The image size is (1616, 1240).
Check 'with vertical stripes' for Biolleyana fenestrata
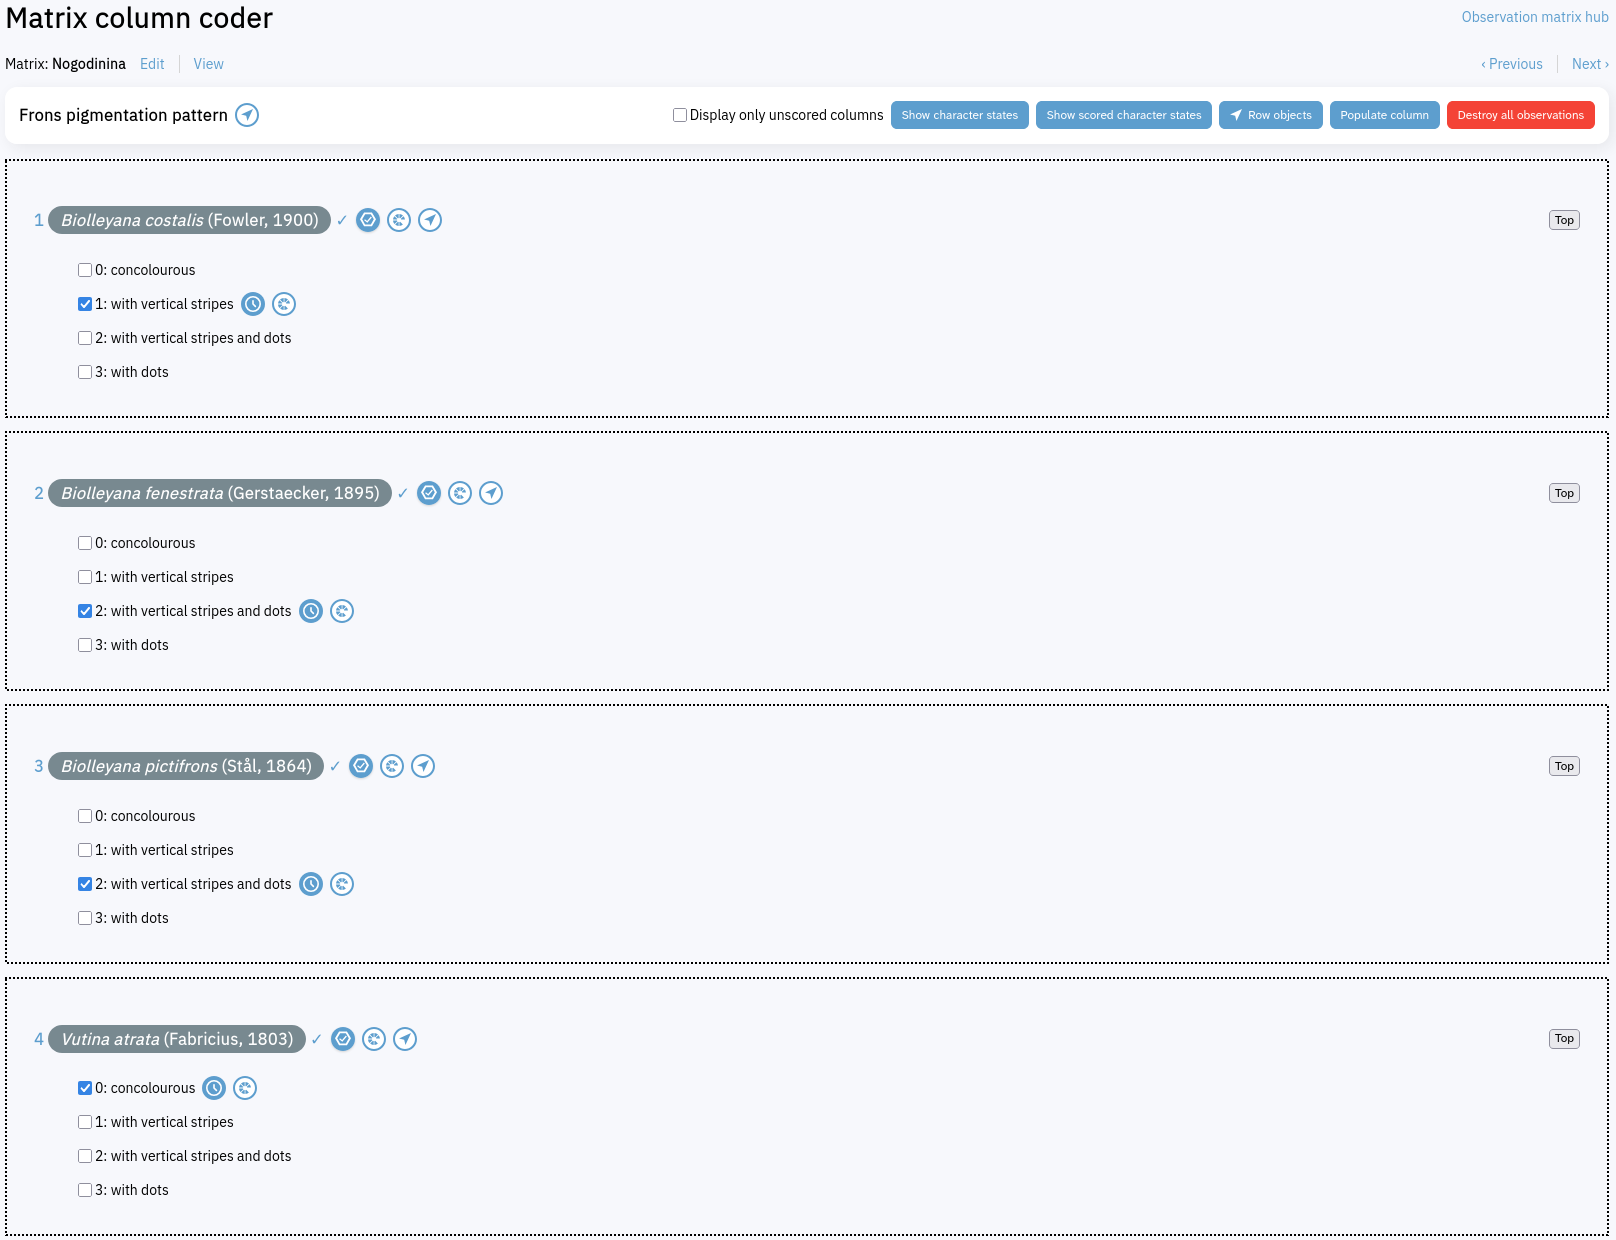tap(85, 577)
